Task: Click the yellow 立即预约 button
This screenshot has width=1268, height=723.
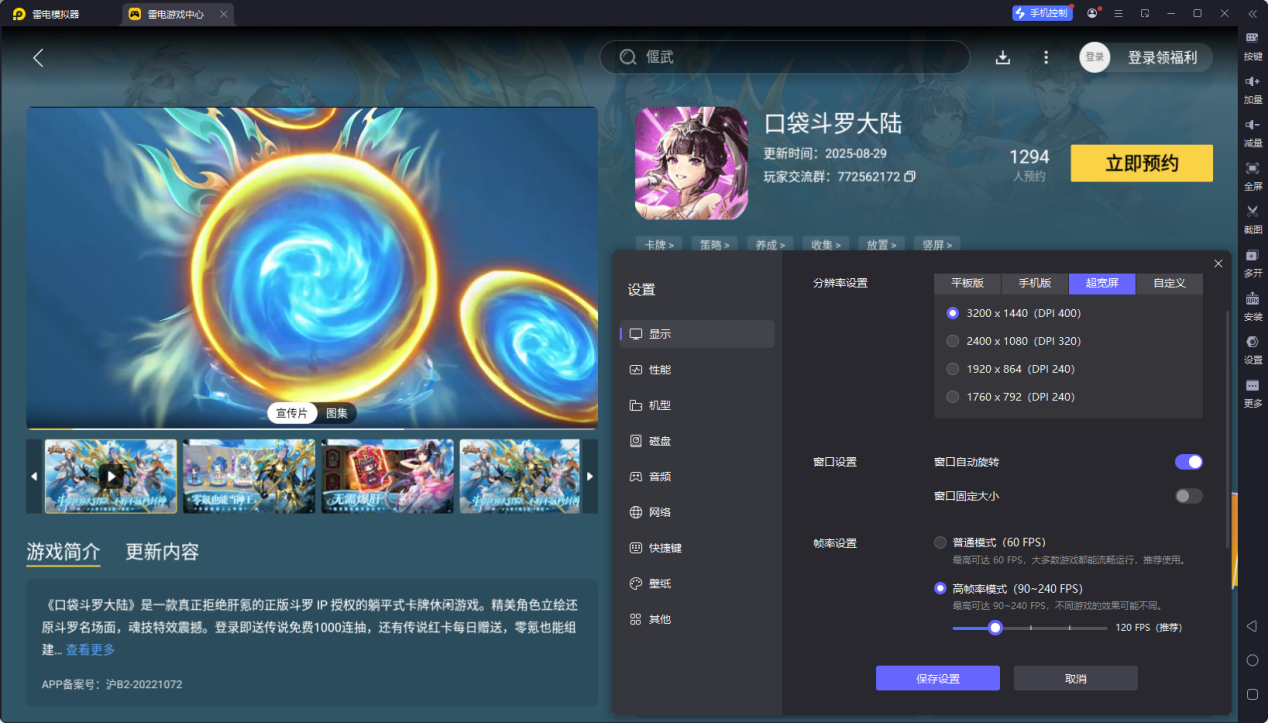Action: tap(1141, 164)
